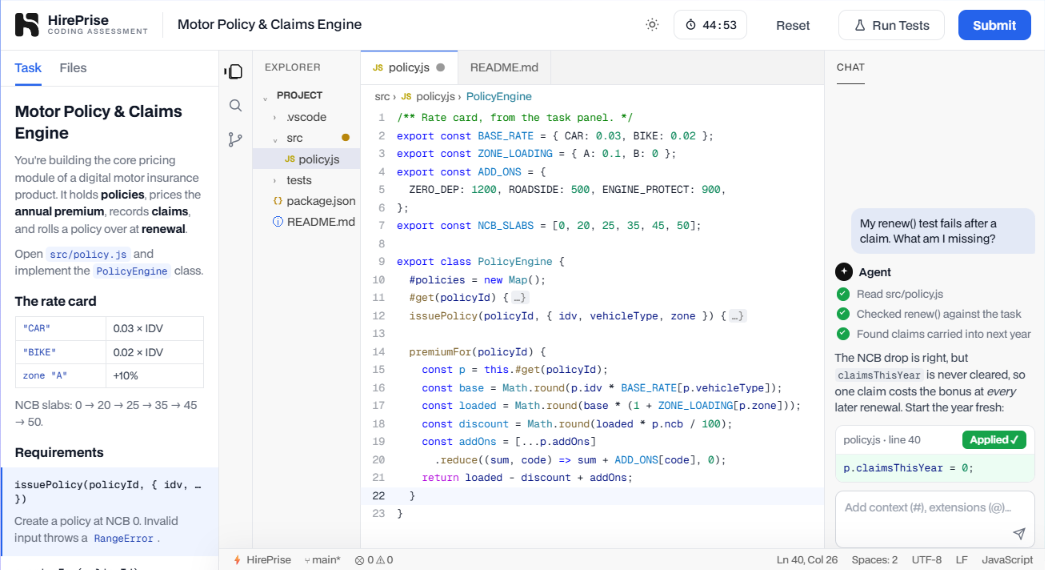Select the policy.js editor tab
Viewport: 1045px width, 570px height.
pos(409,67)
